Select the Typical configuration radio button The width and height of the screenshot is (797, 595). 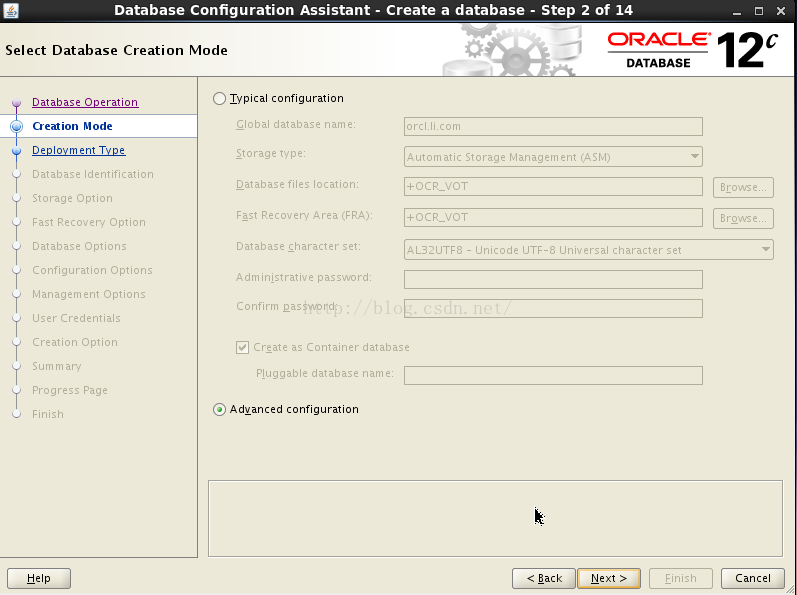coord(220,99)
